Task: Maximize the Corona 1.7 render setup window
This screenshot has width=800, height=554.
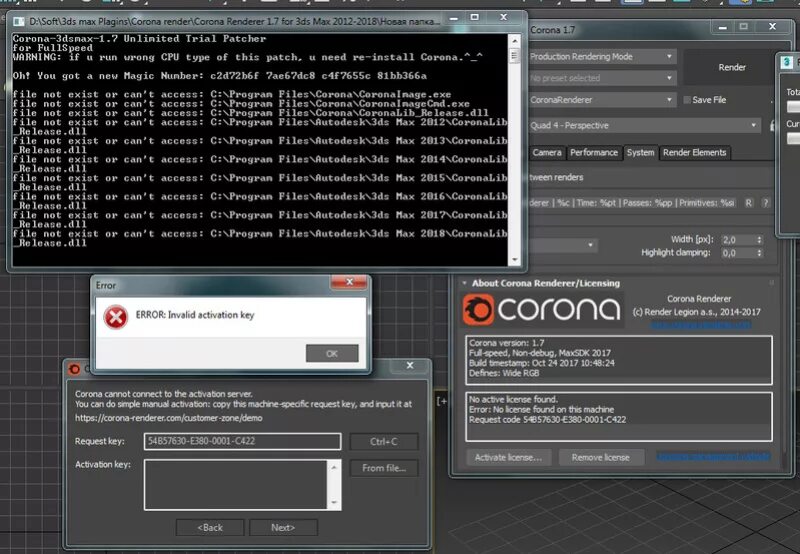Action: (743, 27)
